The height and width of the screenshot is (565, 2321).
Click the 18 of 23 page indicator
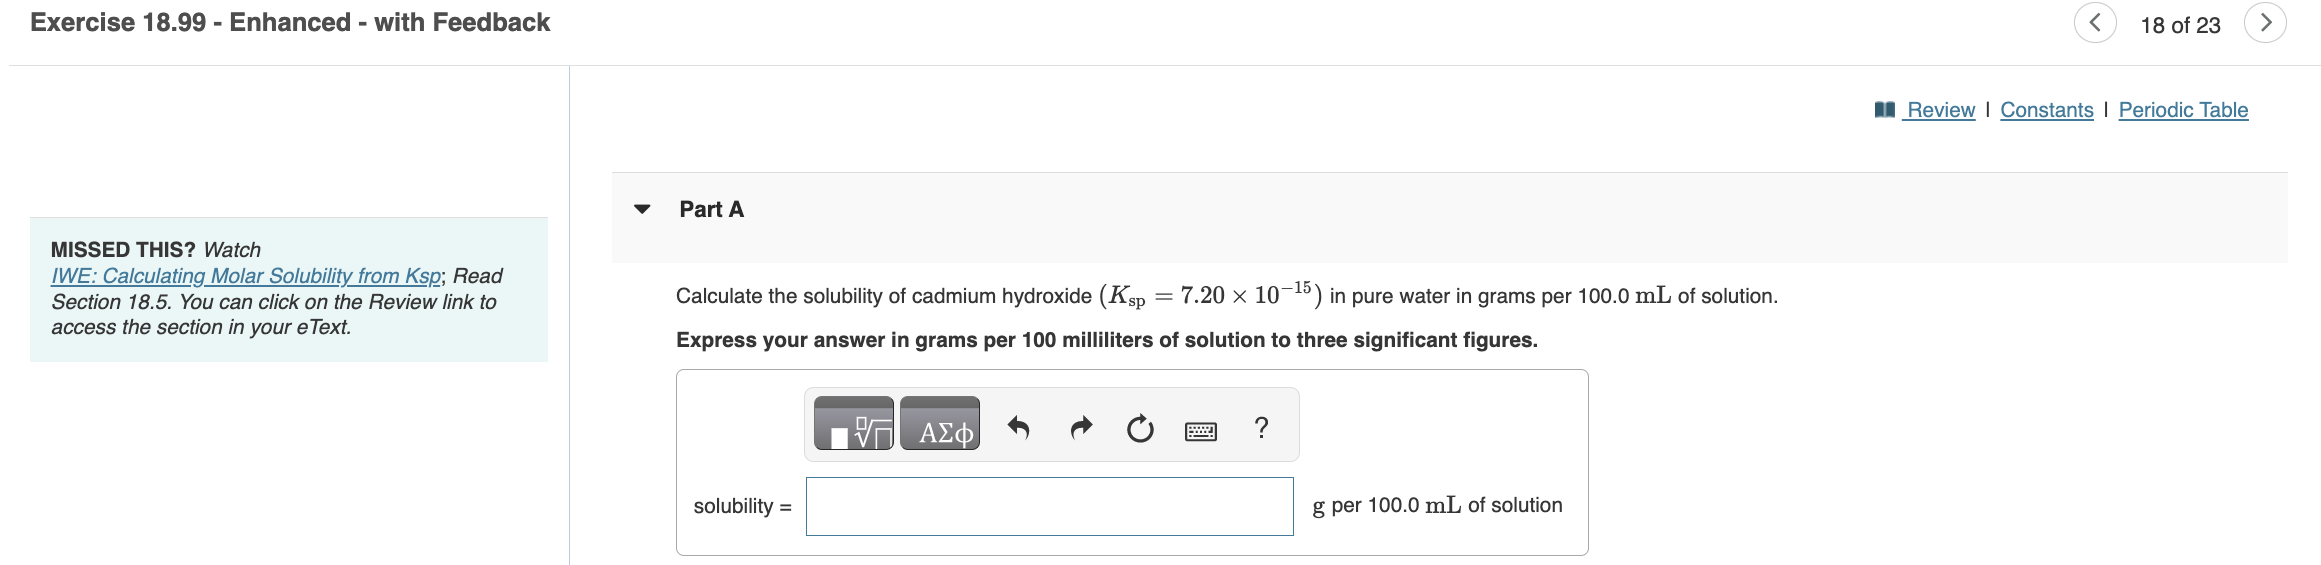[x=2180, y=25]
